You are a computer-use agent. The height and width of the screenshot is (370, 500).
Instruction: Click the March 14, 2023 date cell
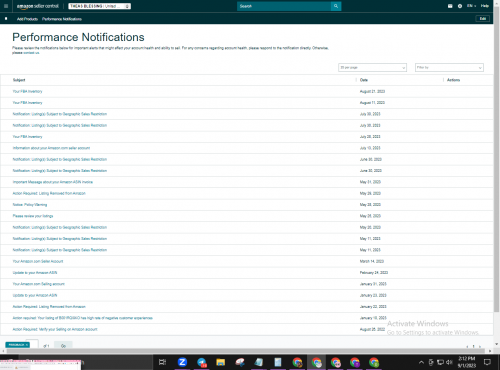pos(372,261)
